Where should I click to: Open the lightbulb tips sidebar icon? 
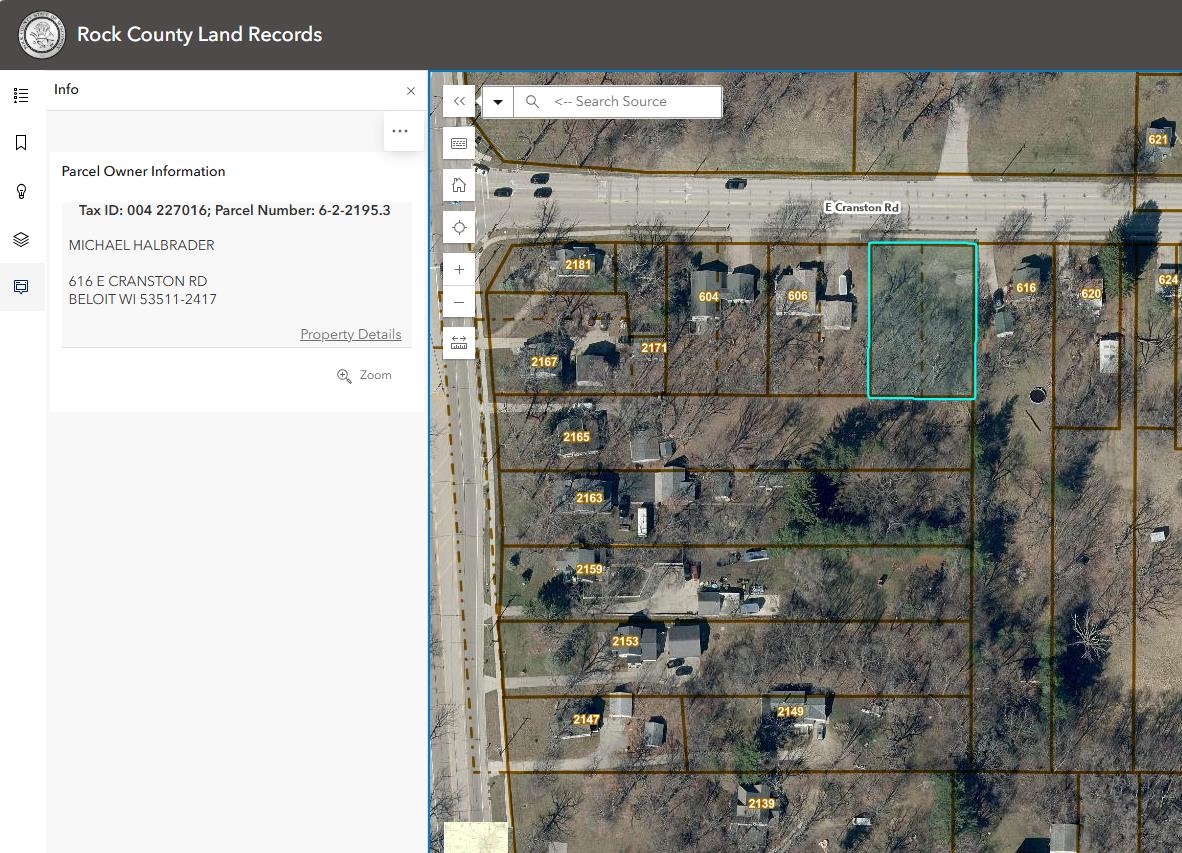tap(21, 191)
